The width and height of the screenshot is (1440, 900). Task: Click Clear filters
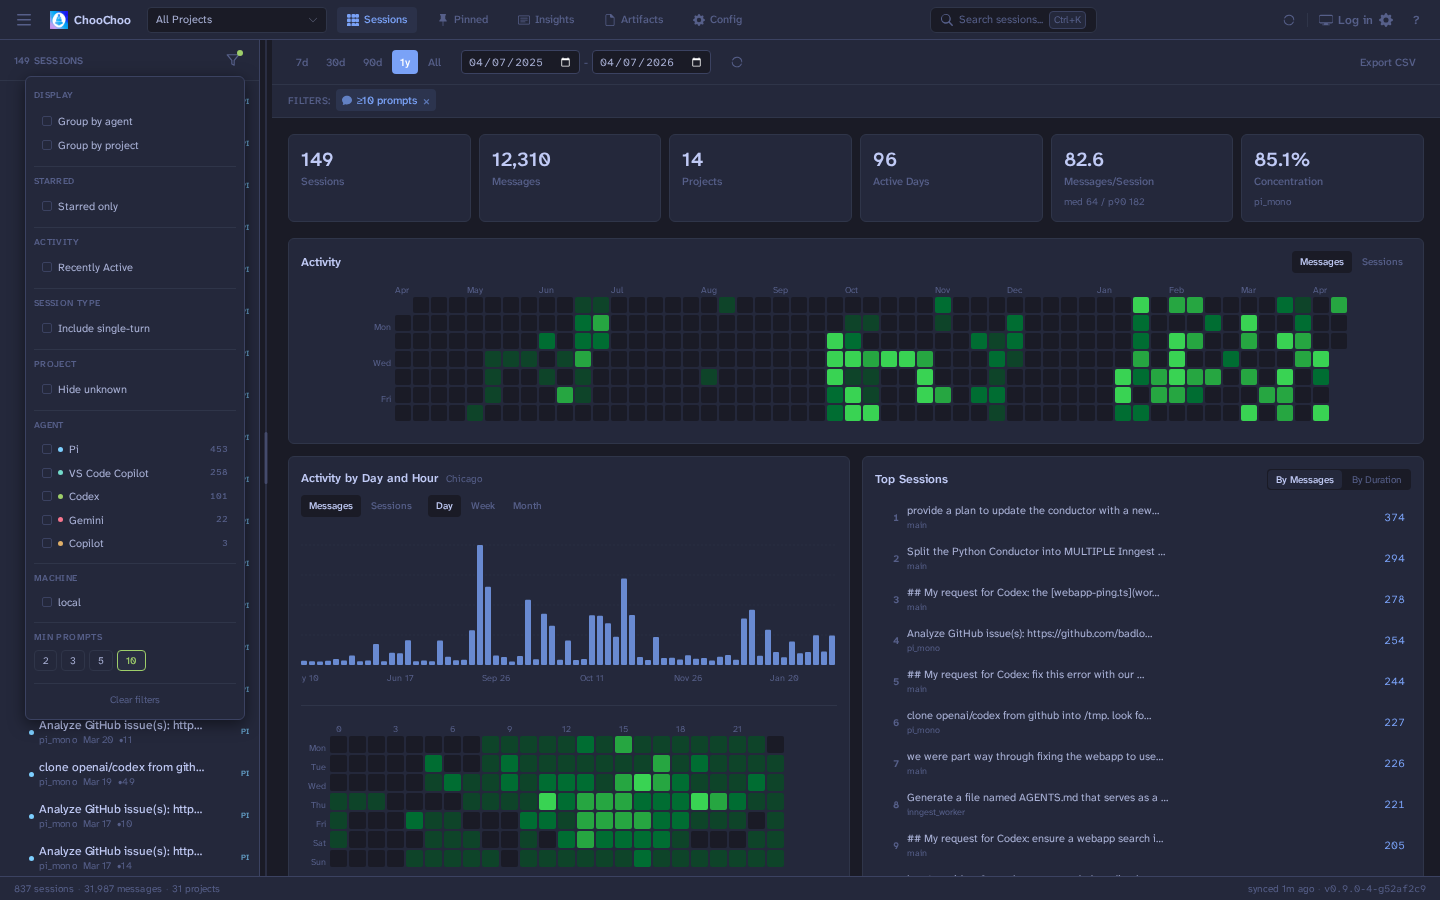coord(134,699)
